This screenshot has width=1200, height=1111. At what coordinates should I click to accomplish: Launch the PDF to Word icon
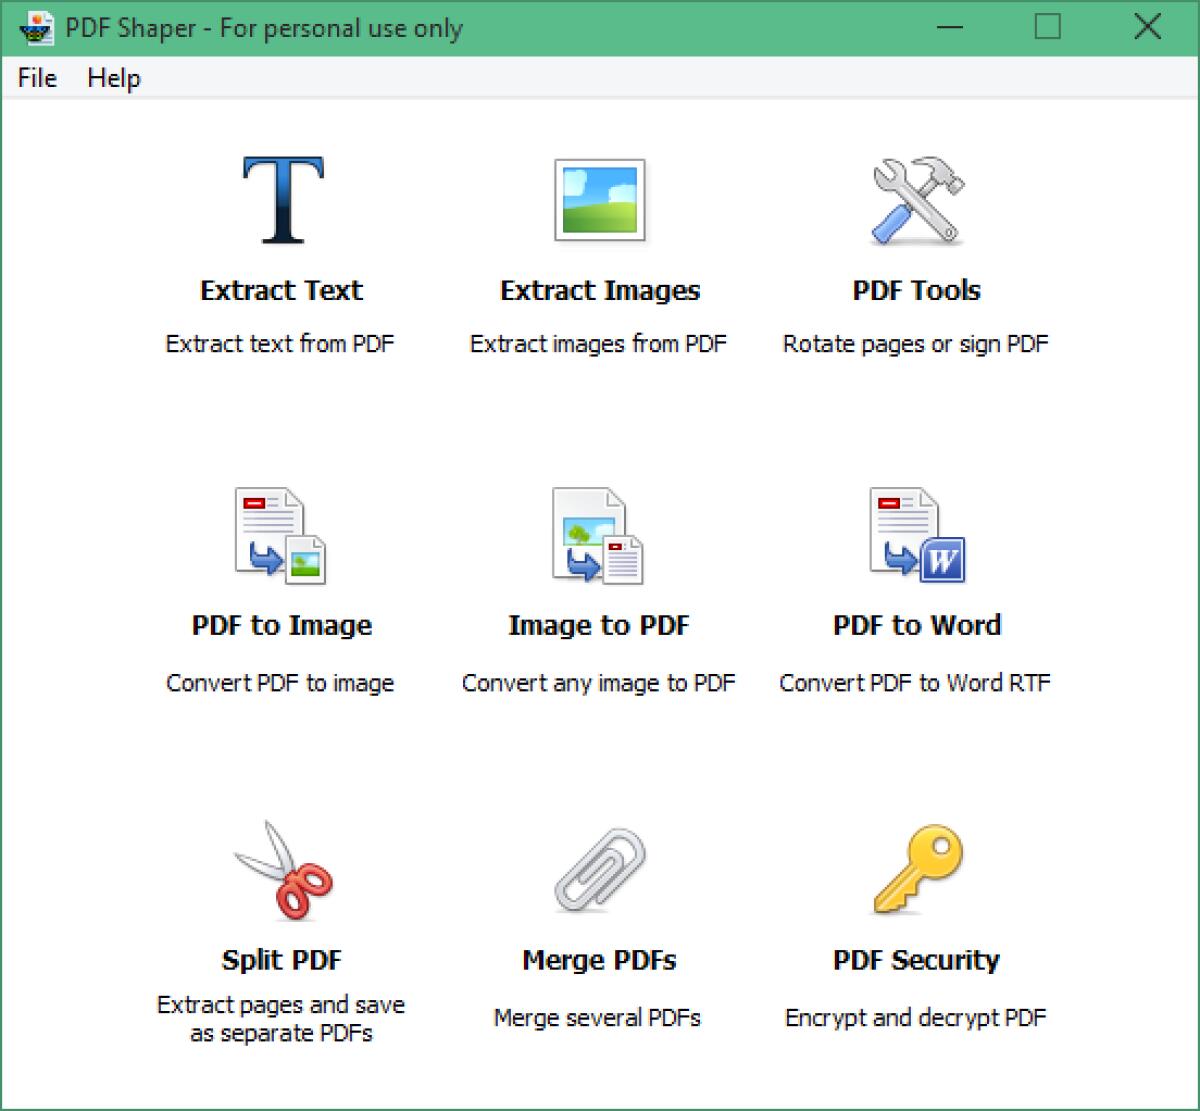pos(916,536)
